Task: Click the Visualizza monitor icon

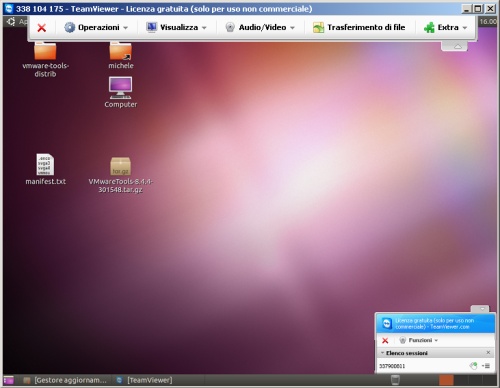Action: point(152,27)
